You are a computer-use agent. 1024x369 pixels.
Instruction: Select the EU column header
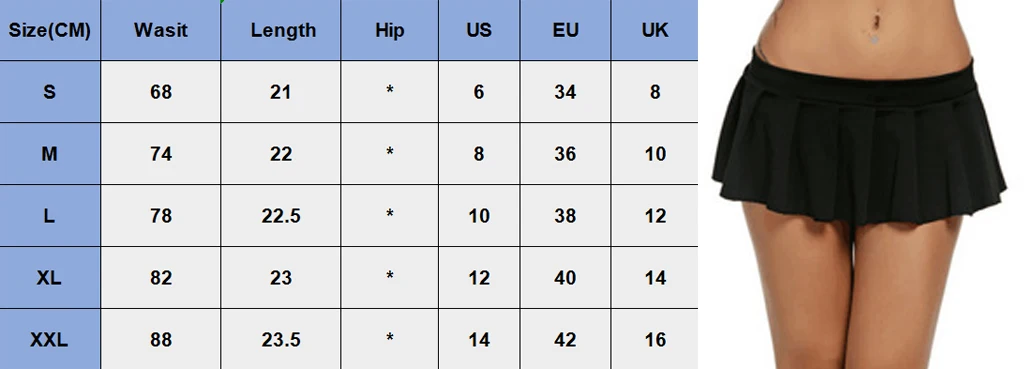566,30
